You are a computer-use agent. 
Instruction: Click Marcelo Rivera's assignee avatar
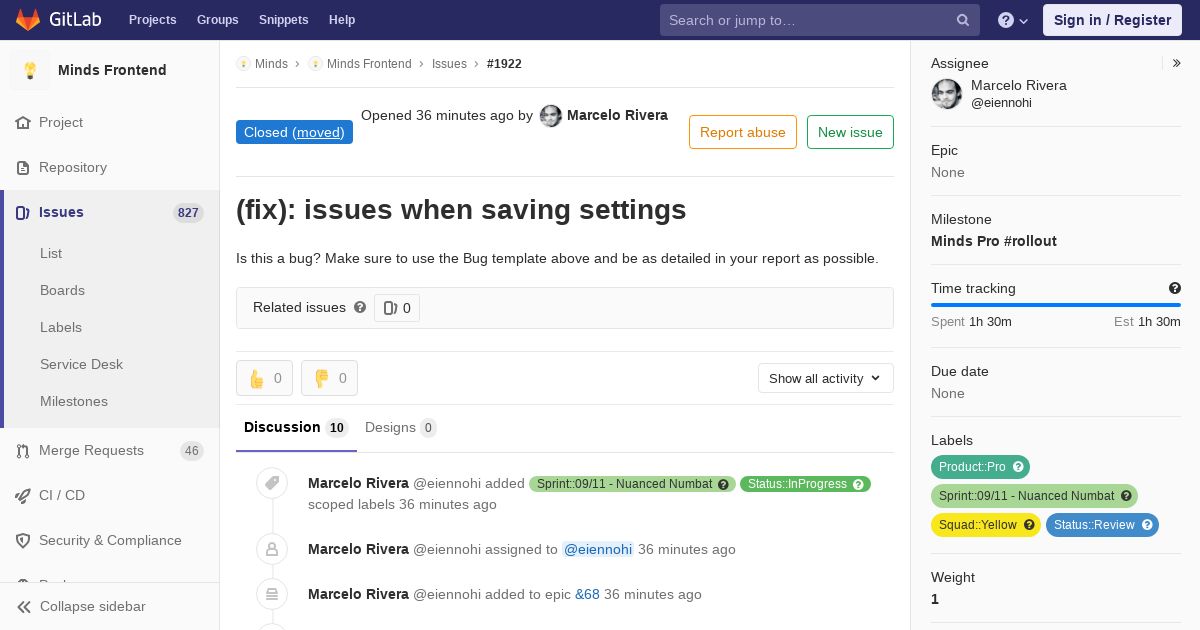click(947, 94)
